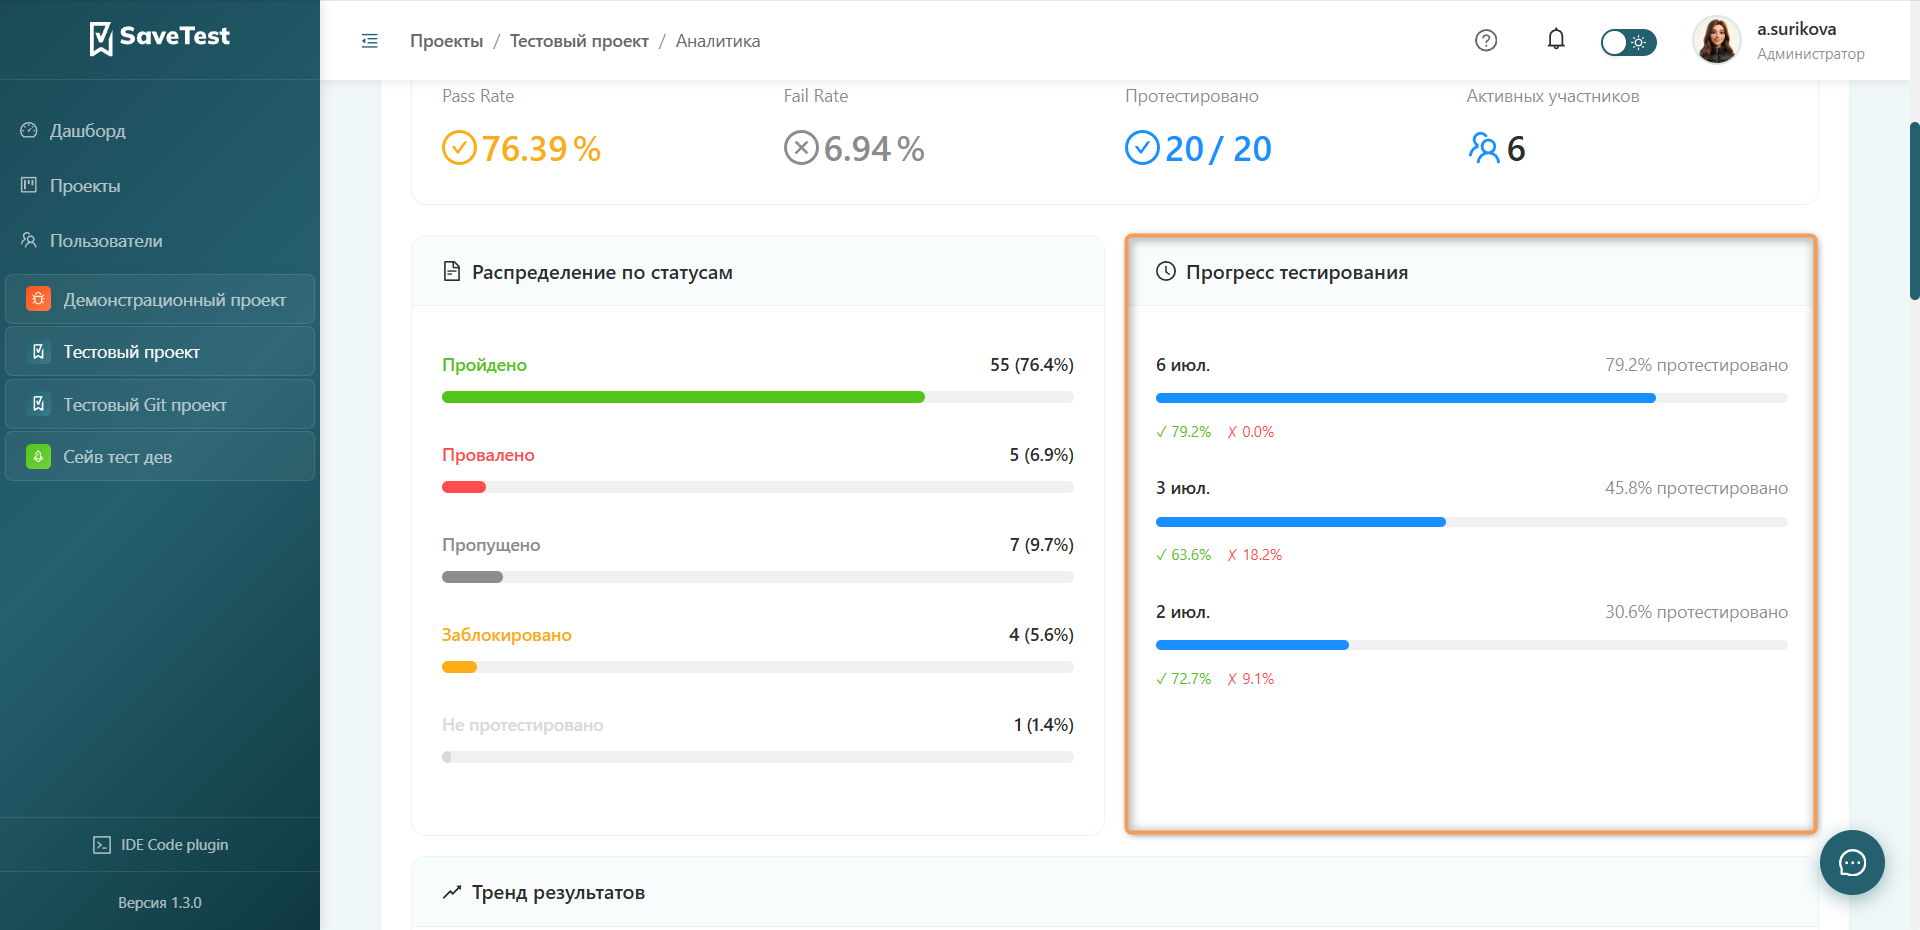Click the Распределение по статусам document icon

click(452, 272)
